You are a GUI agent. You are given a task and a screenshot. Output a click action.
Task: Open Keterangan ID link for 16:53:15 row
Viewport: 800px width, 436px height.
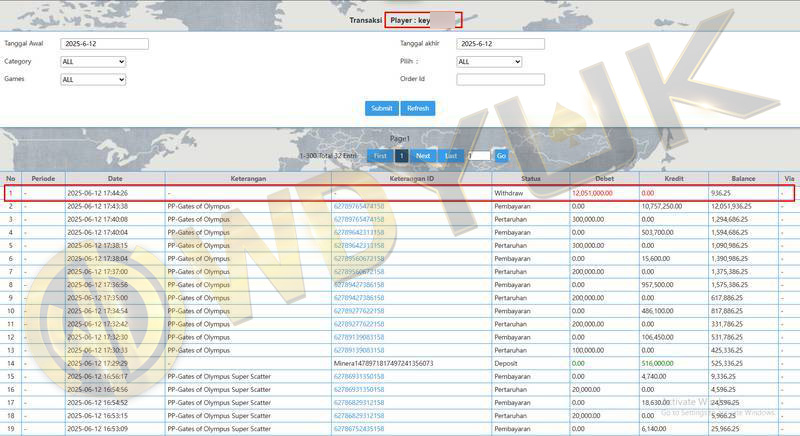click(x=359, y=416)
